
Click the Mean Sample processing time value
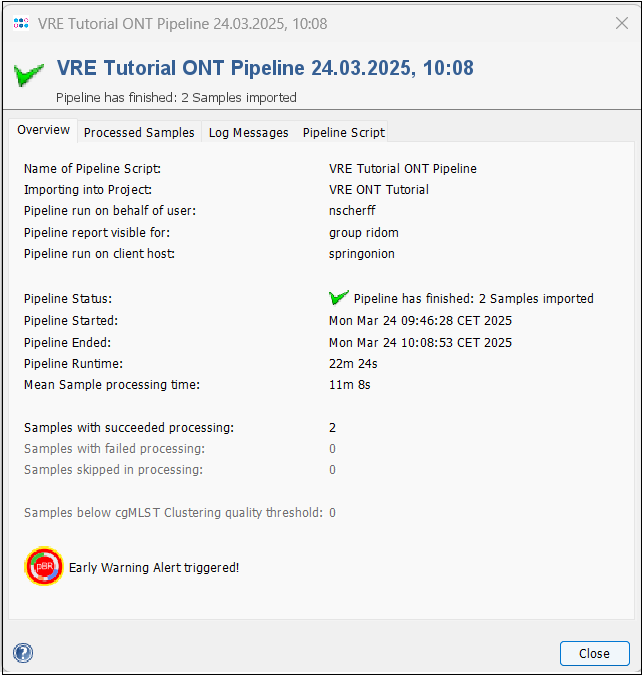pyautogui.click(x=349, y=385)
